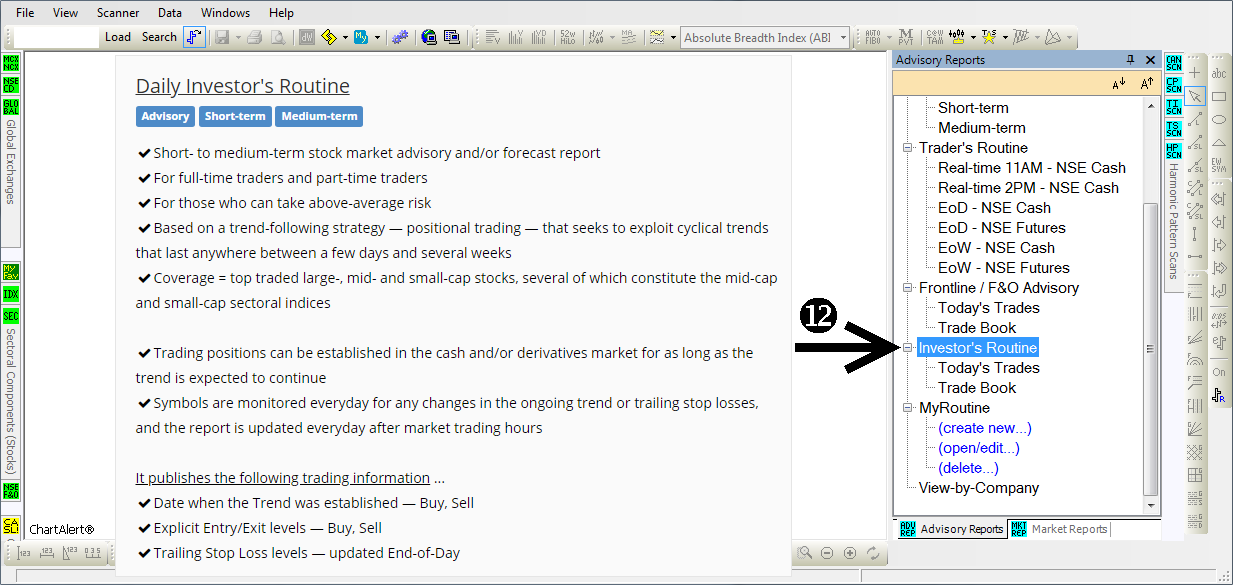Click the Short-term tag button

click(x=235, y=116)
